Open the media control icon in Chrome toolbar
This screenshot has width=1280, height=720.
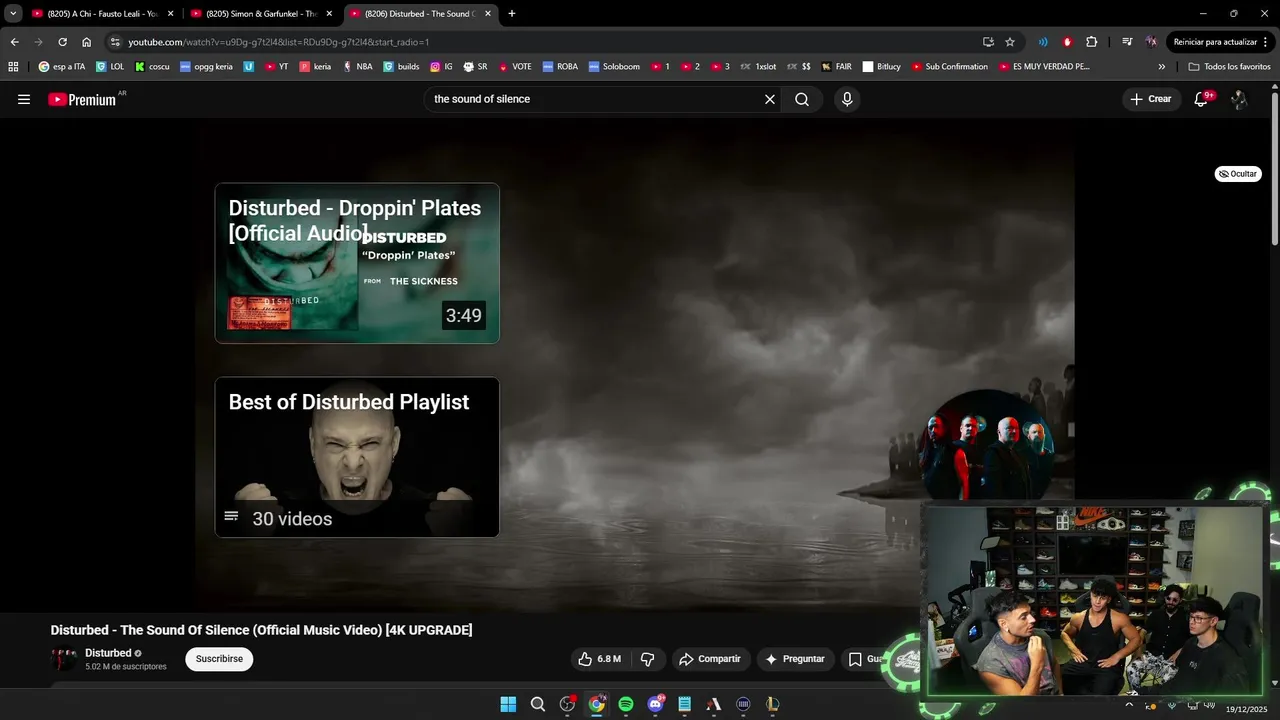point(1127,42)
